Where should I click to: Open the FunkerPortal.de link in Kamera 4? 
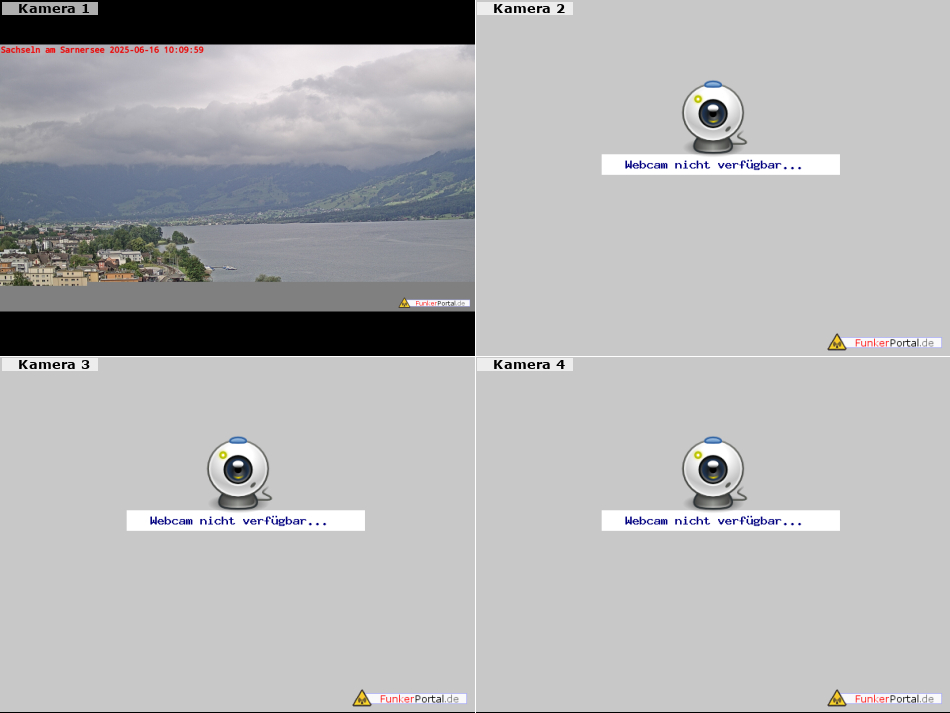click(x=885, y=698)
